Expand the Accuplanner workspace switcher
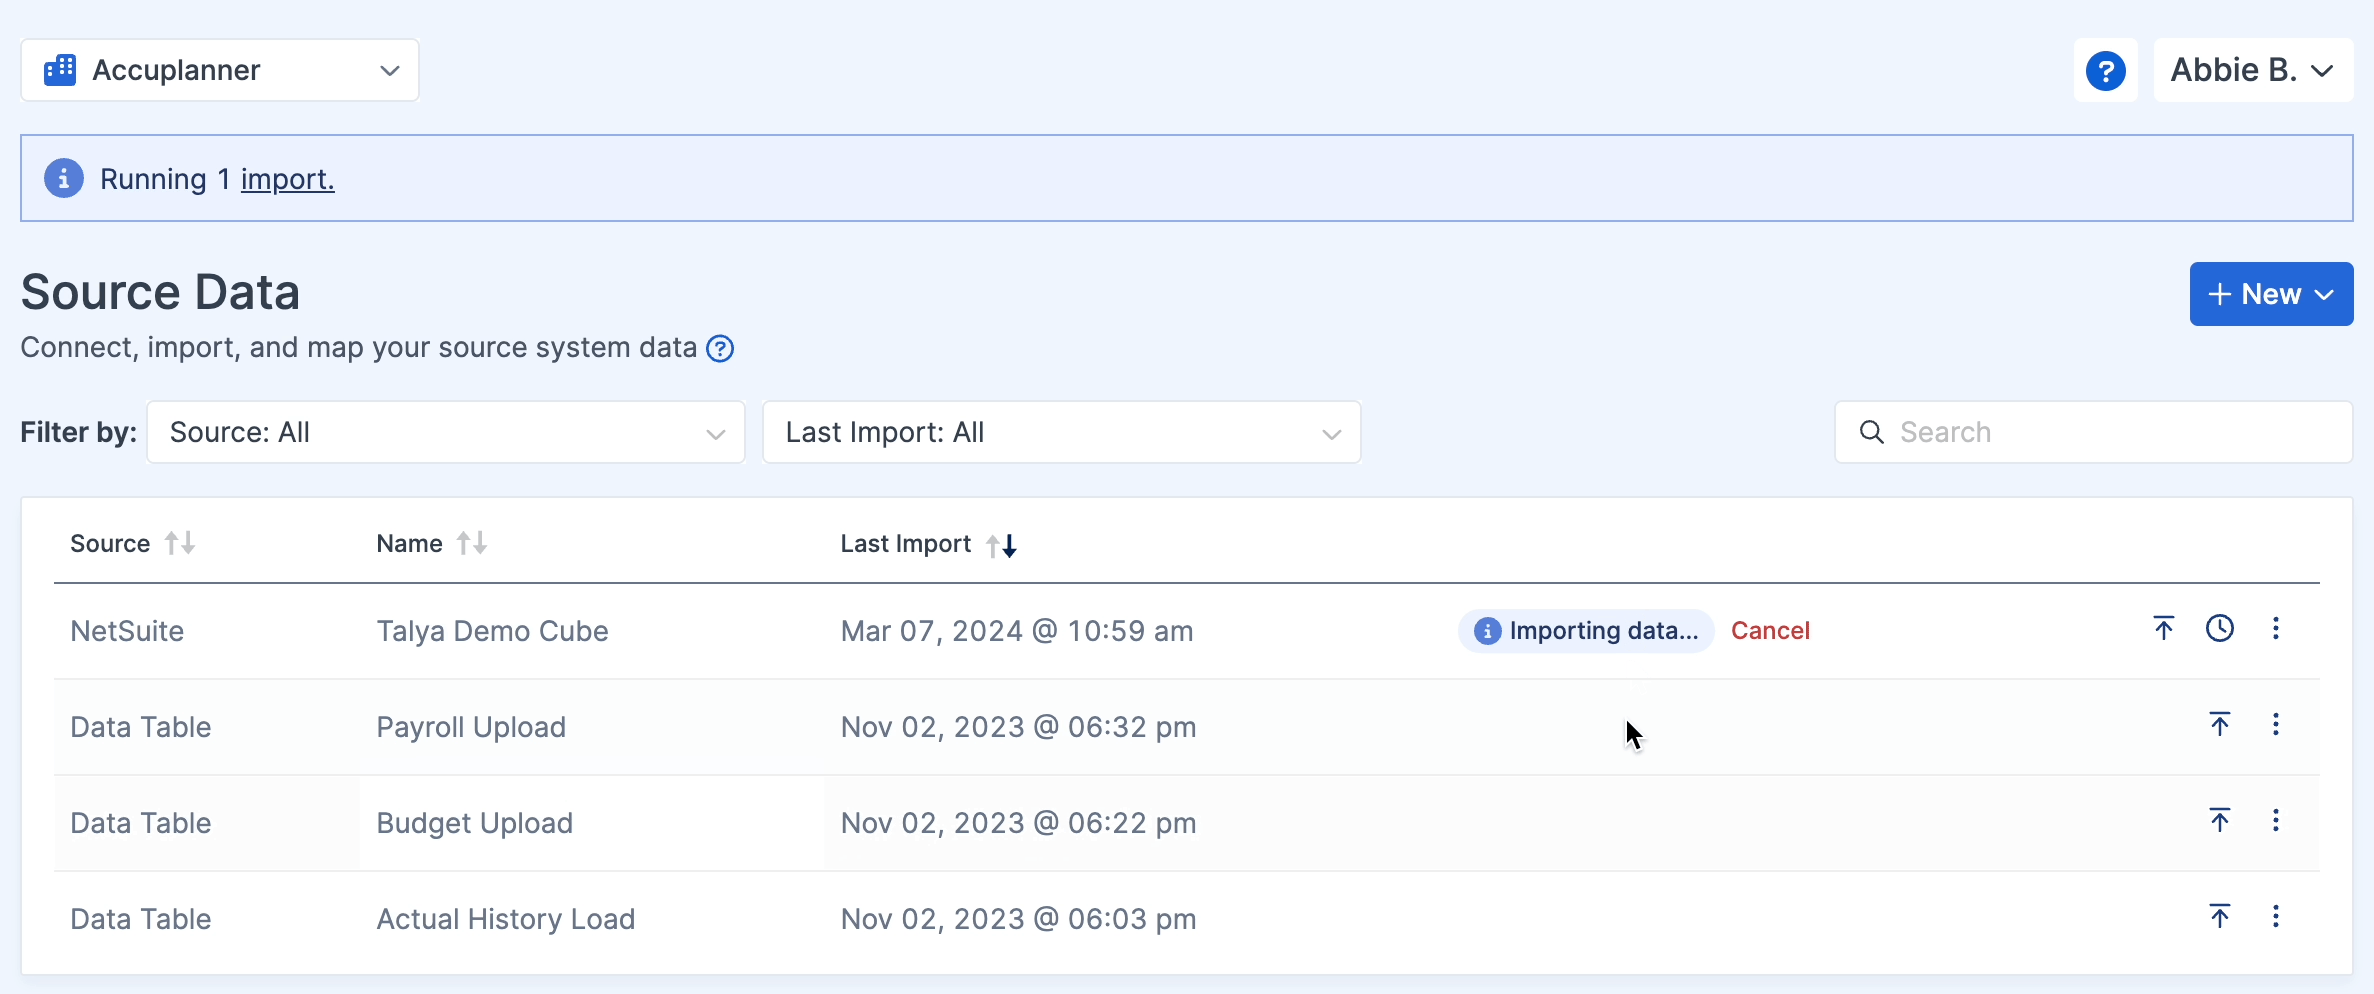Image resolution: width=2374 pixels, height=994 pixels. point(389,71)
